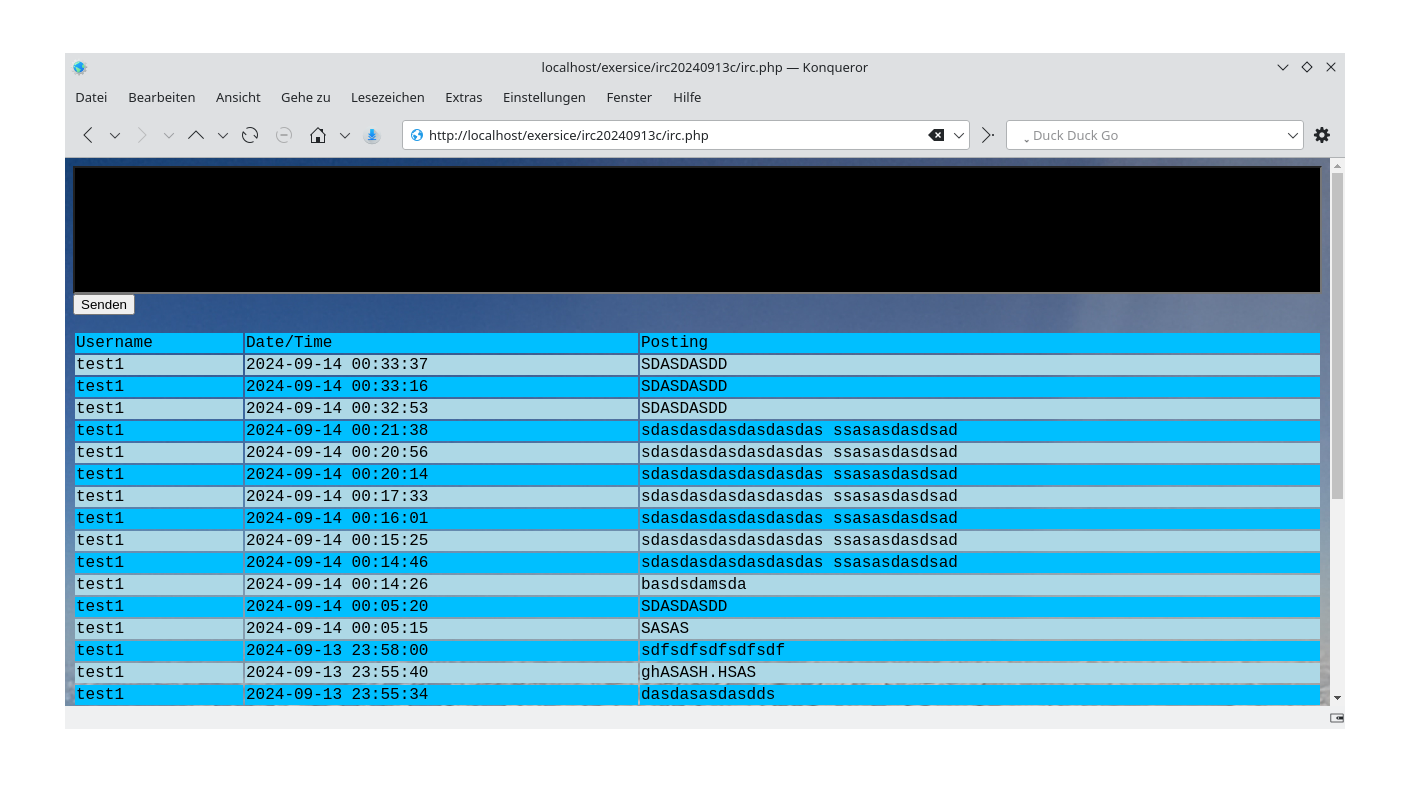The image size is (1410, 806).
Task: Navigate back using the back arrow icon
Action: [x=87, y=135]
